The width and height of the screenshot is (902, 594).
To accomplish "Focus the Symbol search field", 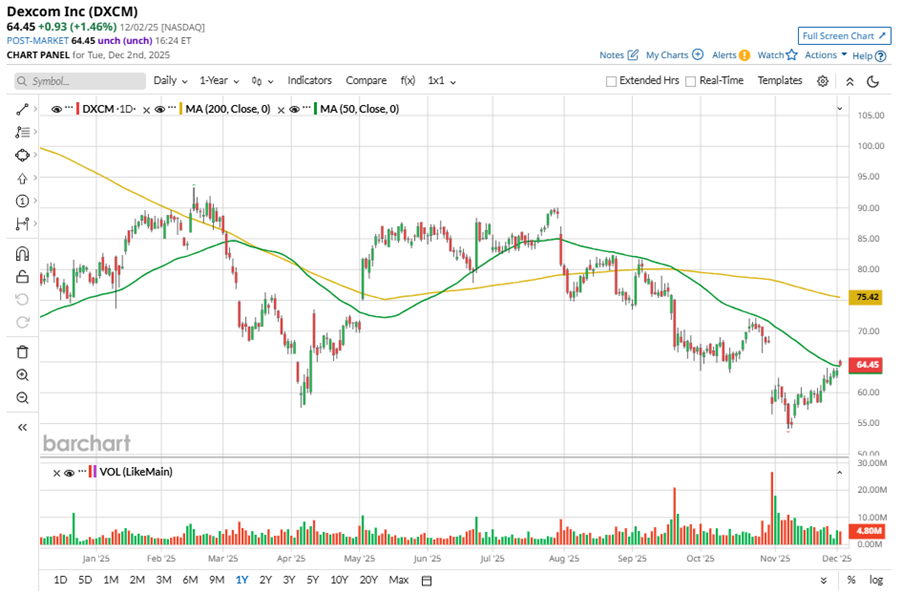I will pyautogui.click(x=80, y=81).
